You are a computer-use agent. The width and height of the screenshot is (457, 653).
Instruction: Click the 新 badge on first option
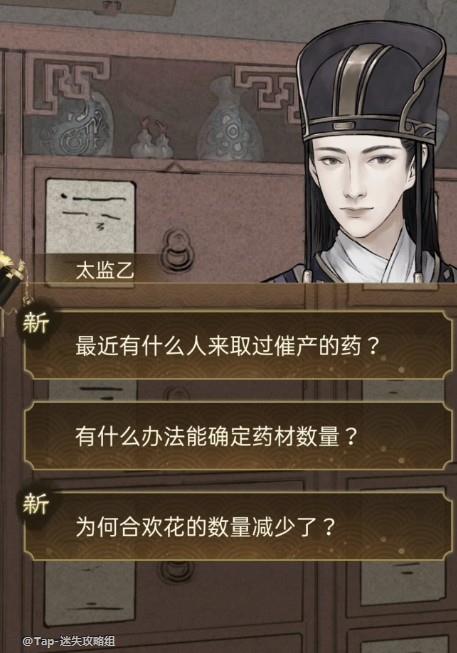tap(36, 323)
